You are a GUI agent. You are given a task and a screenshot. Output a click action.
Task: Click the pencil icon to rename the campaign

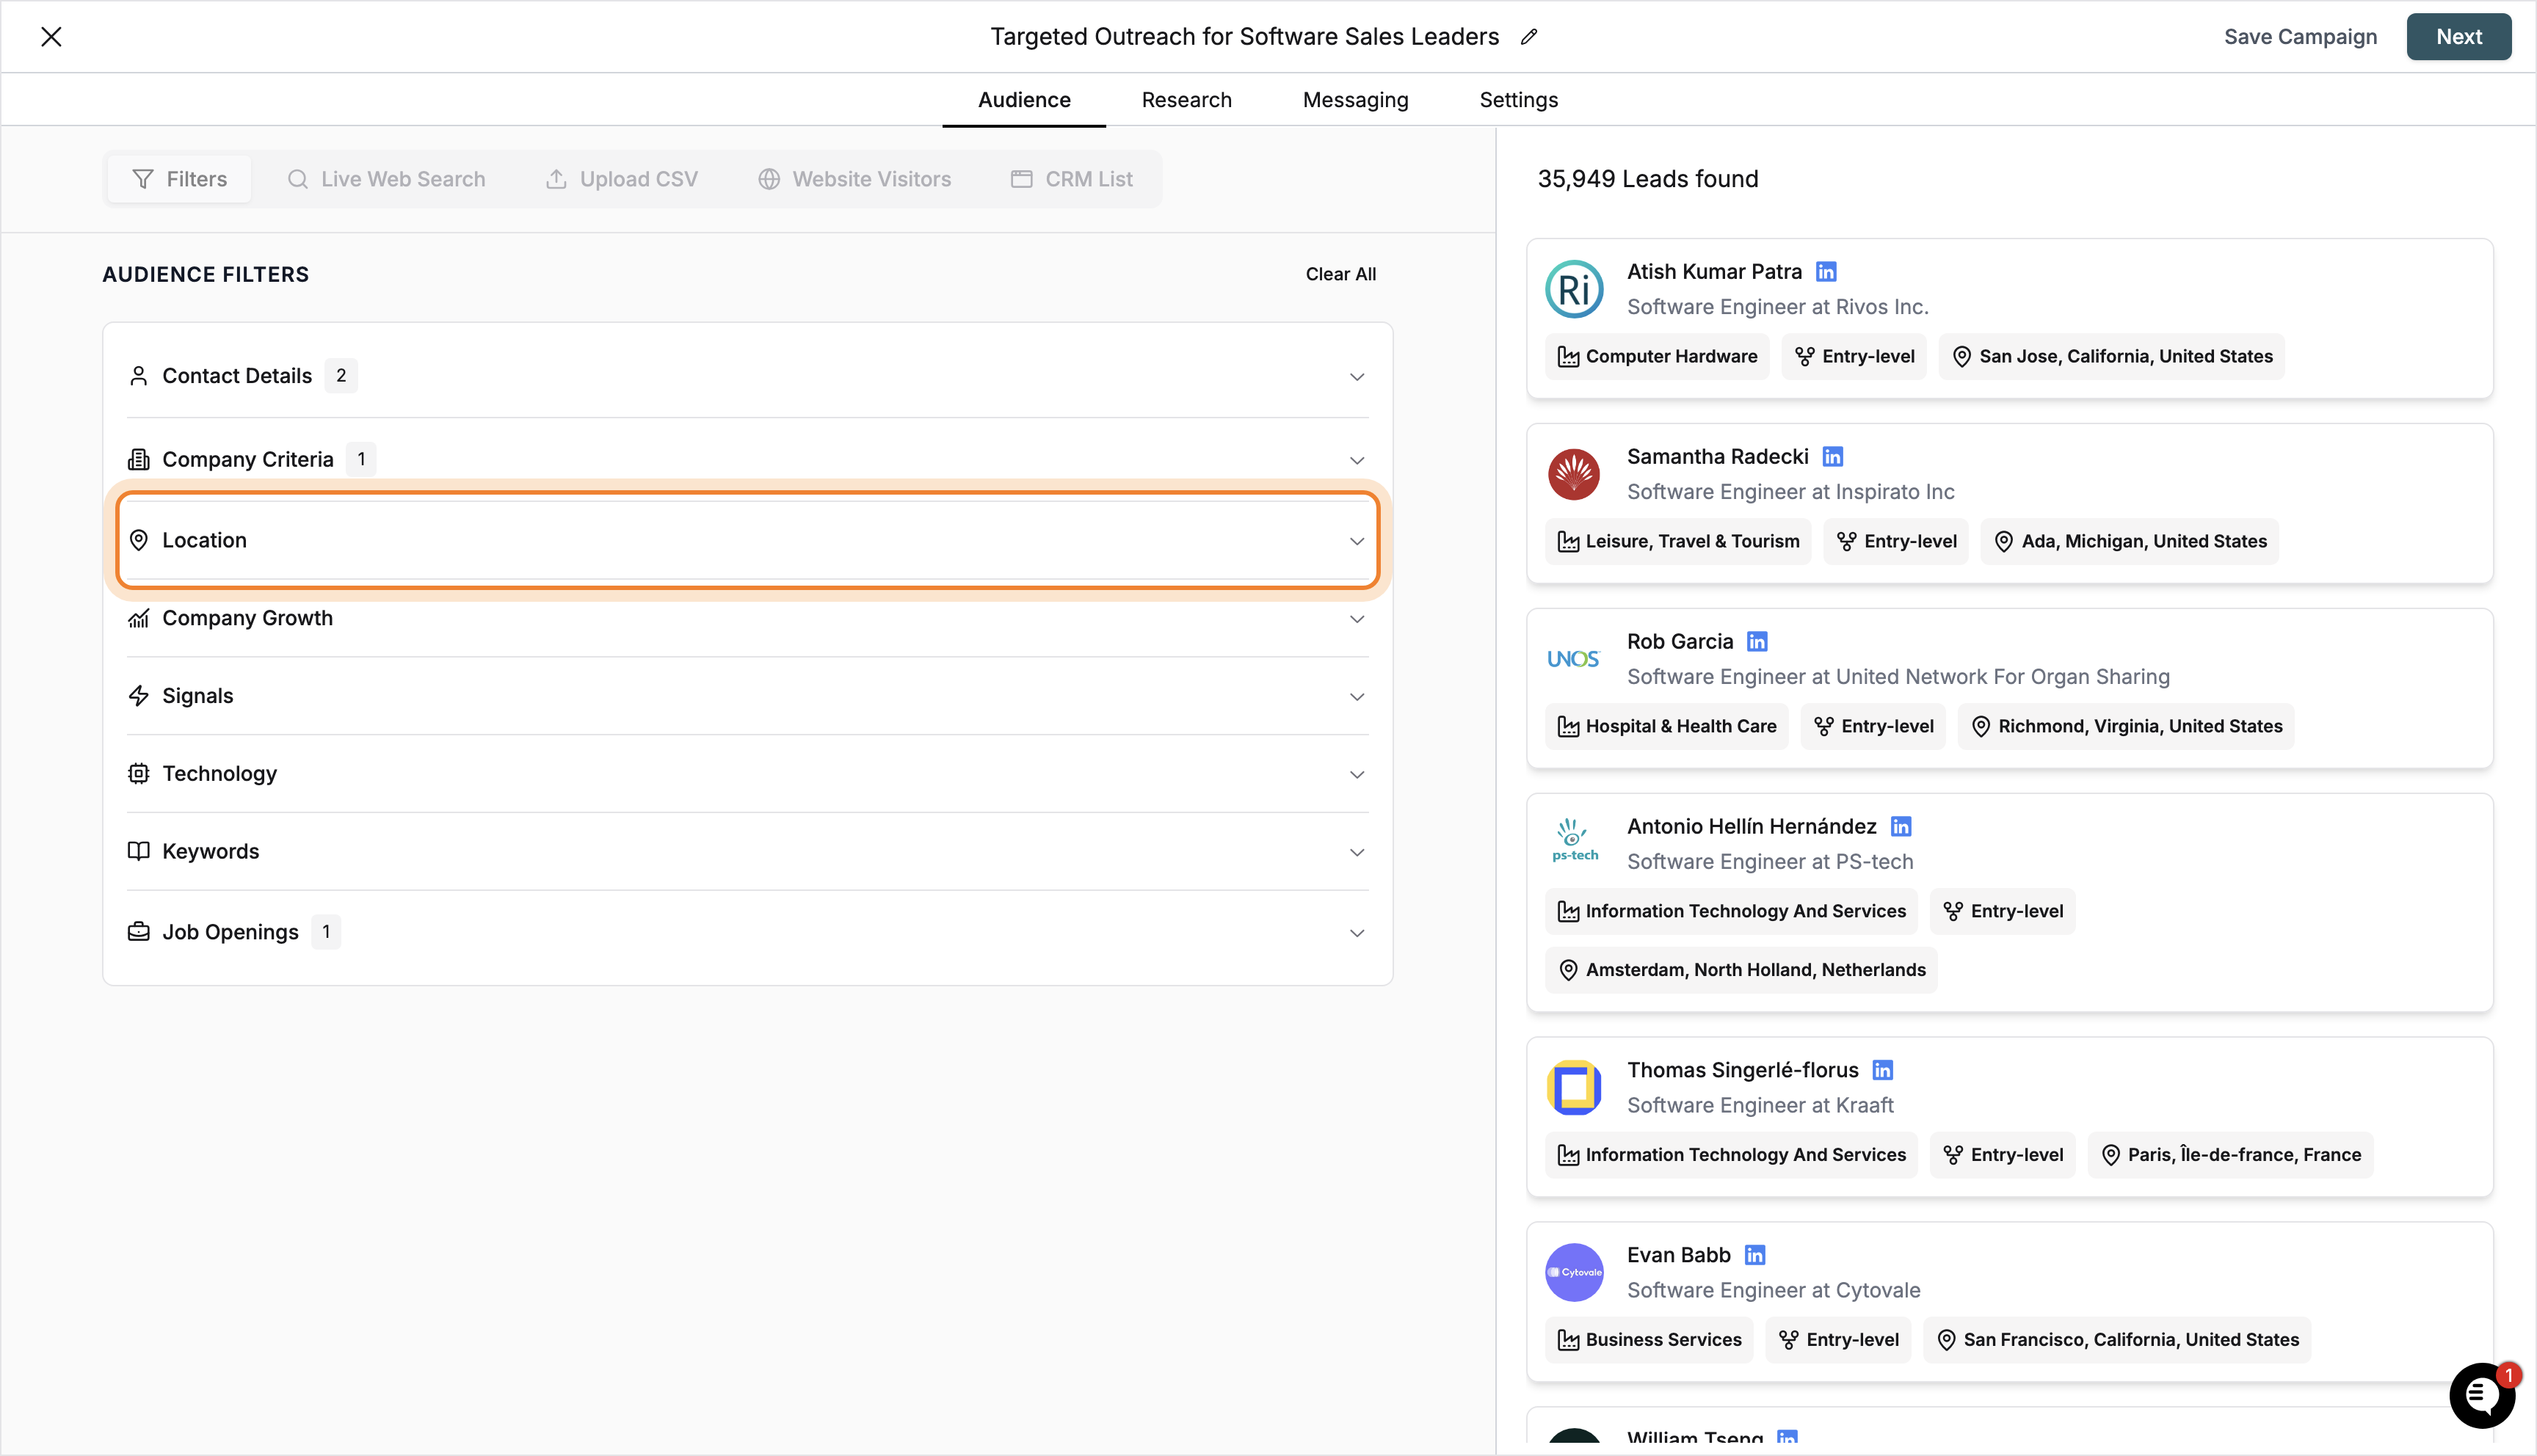tap(1529, 36)
